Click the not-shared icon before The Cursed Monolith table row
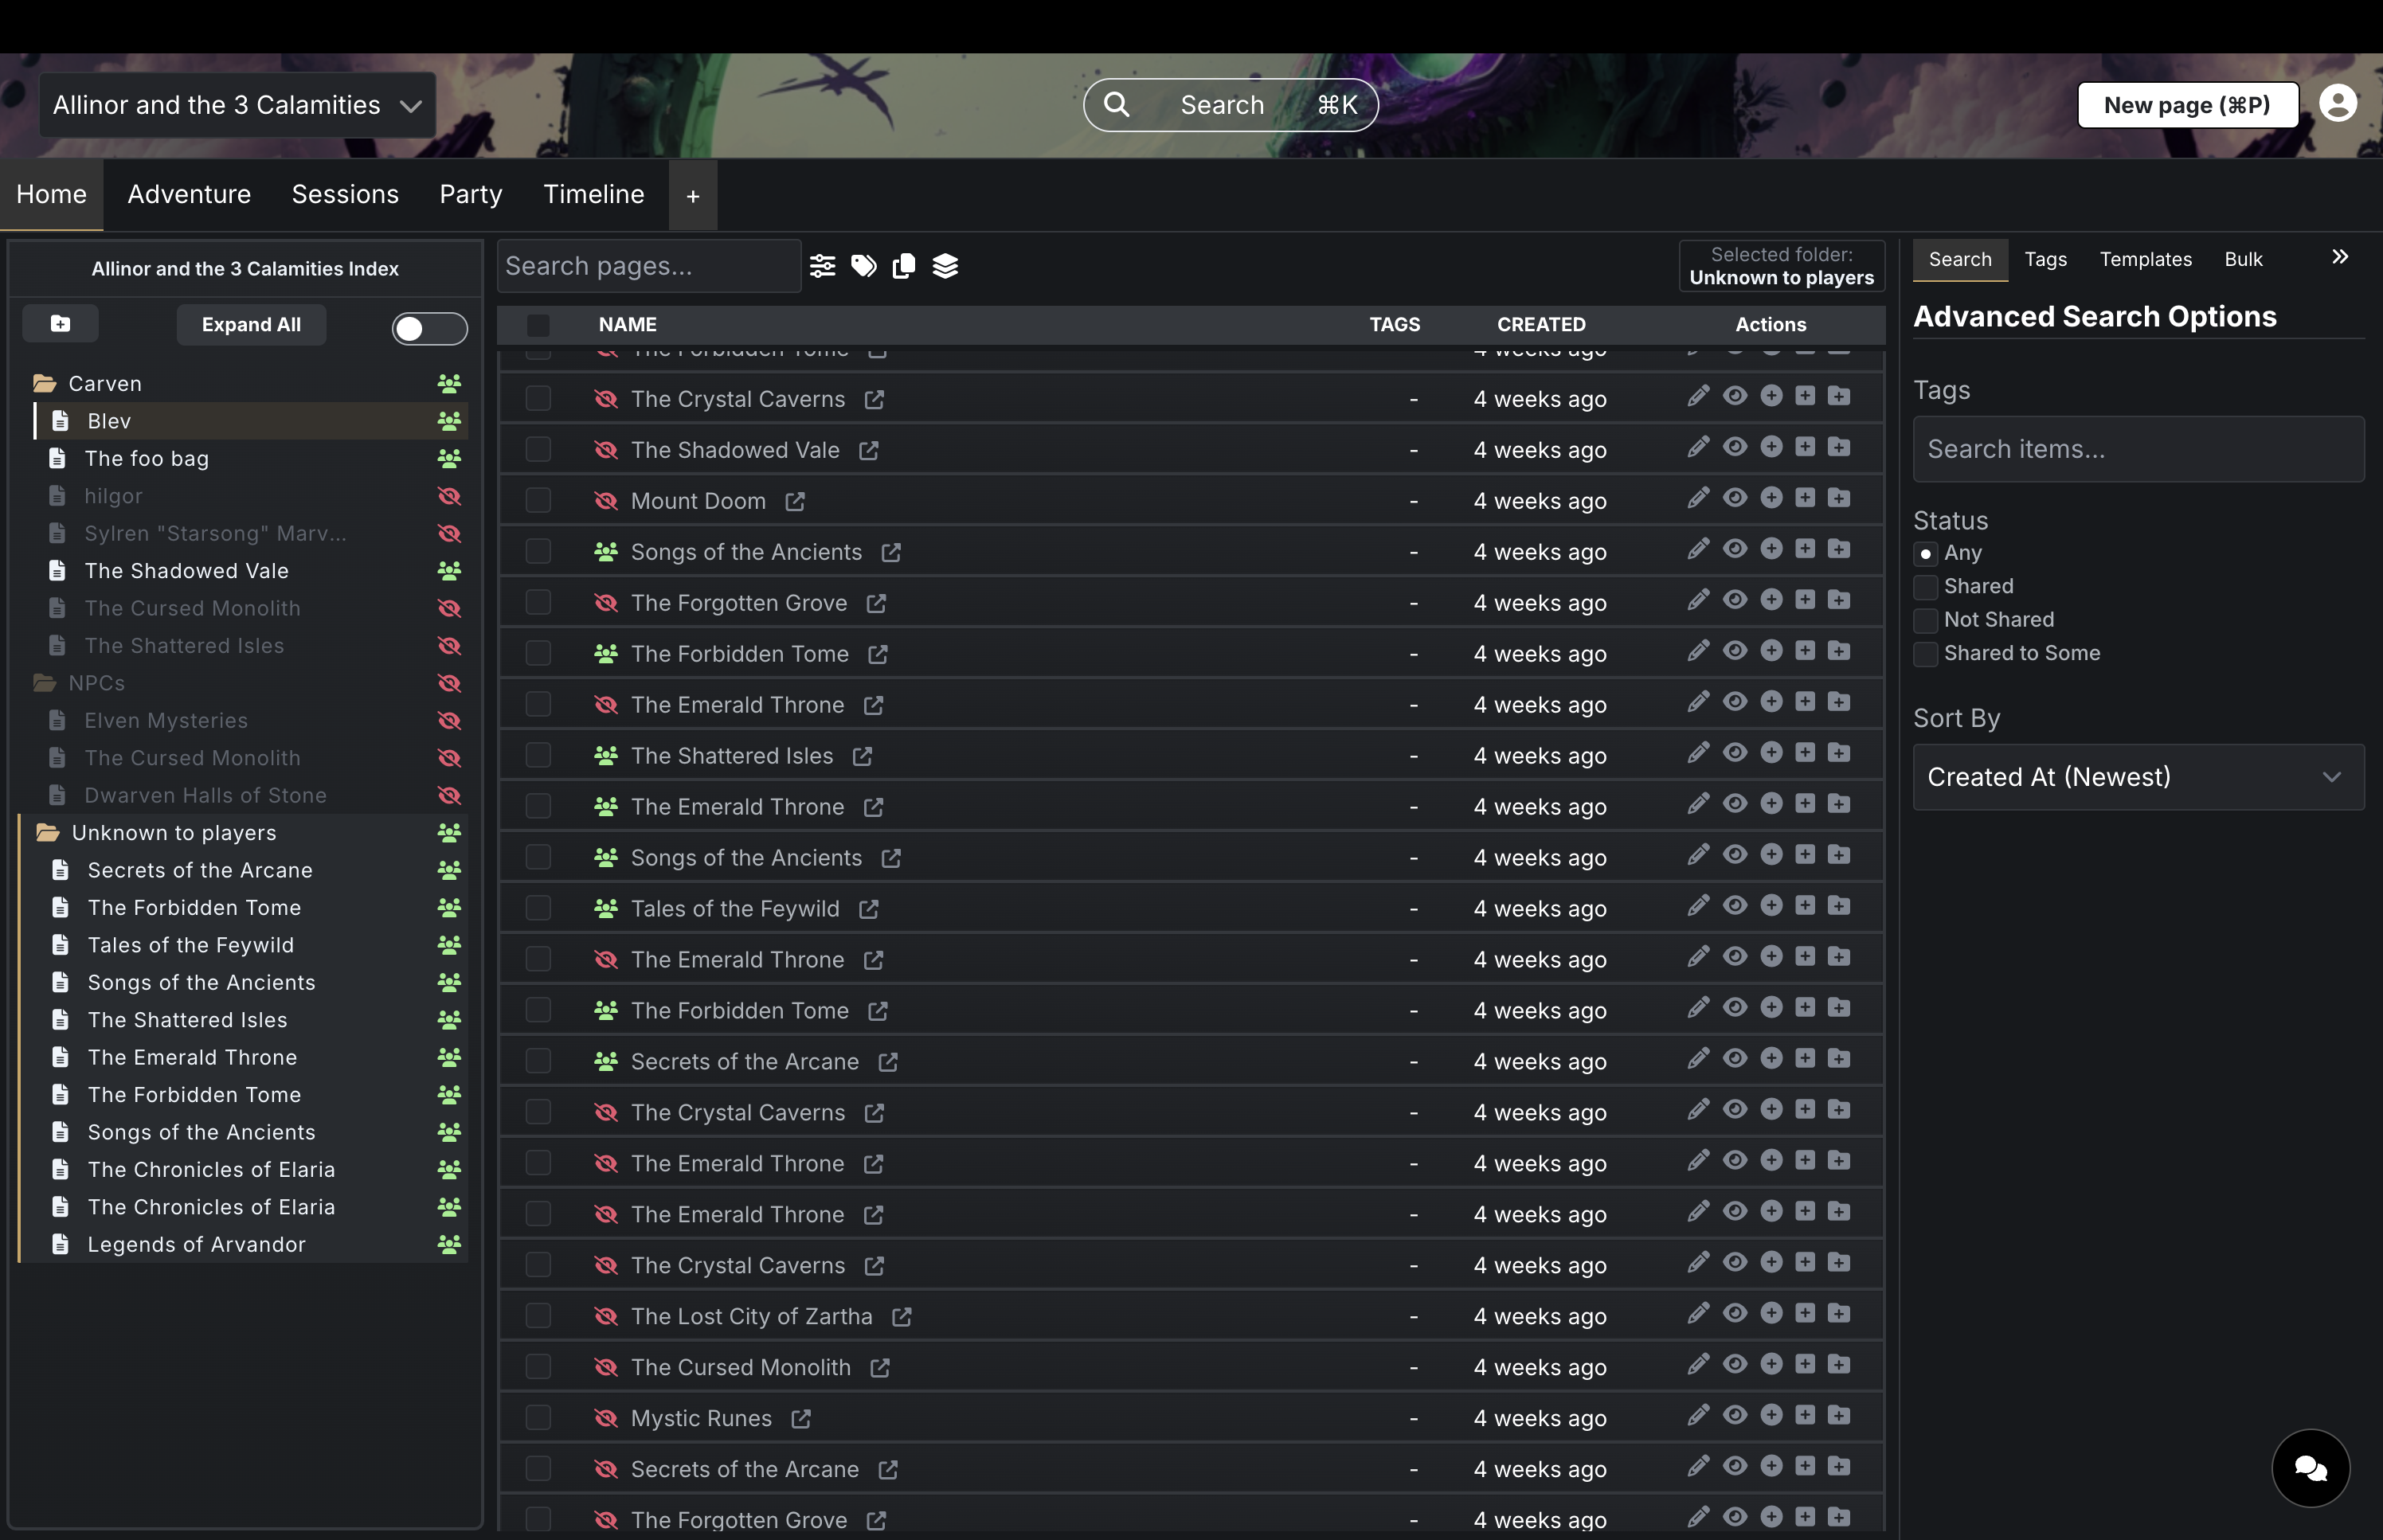 pyautogui.click(x=605, y=1367)
